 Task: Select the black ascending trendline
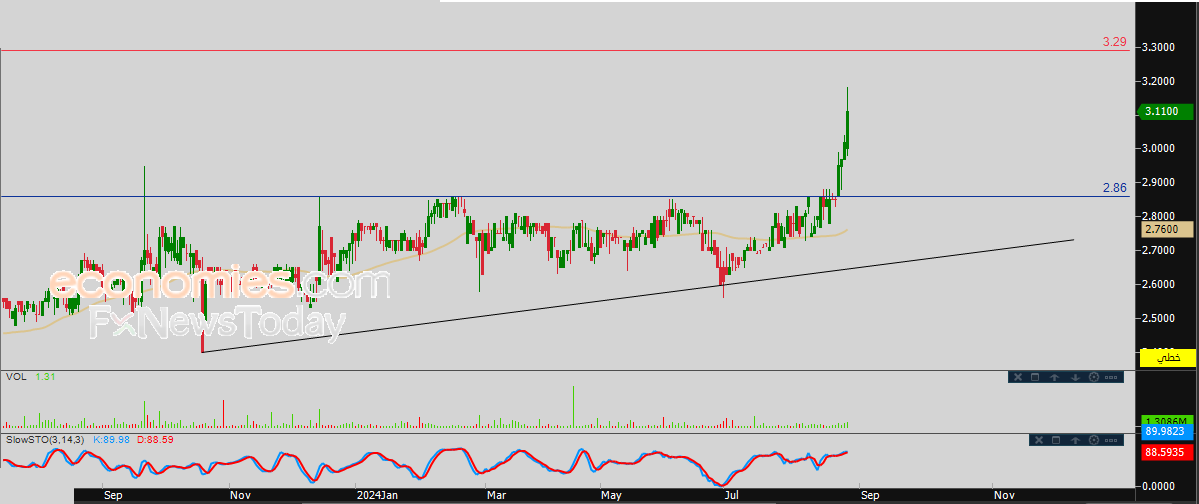[638, 296]
